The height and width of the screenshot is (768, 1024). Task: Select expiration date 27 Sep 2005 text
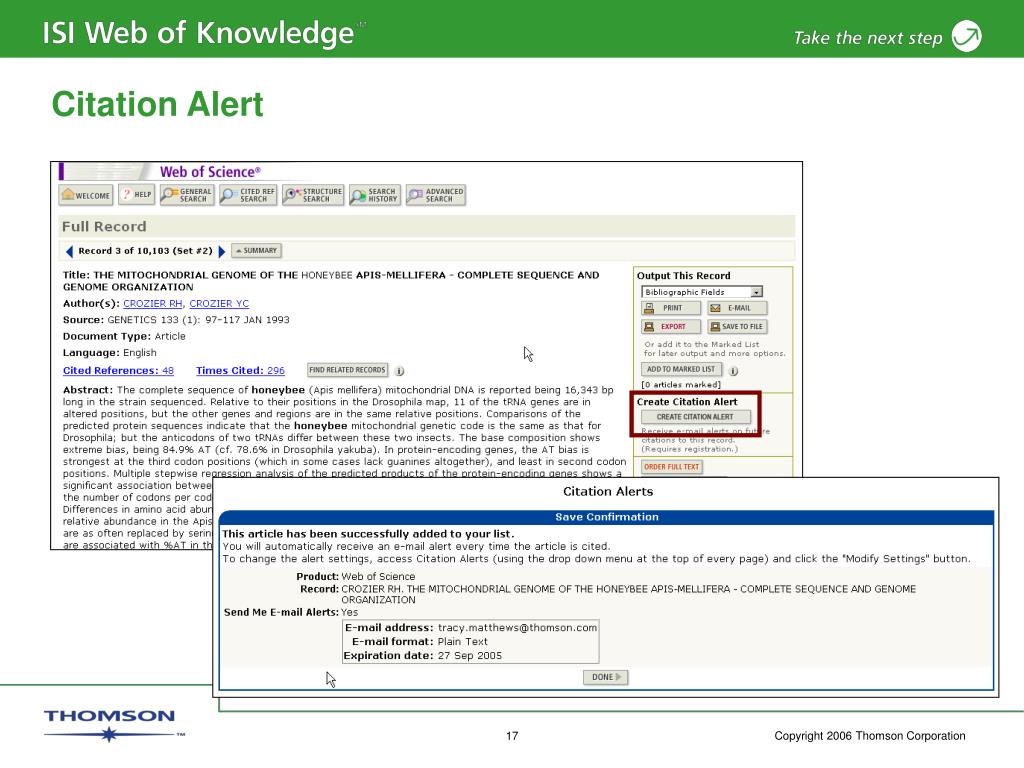coord(470,656)
